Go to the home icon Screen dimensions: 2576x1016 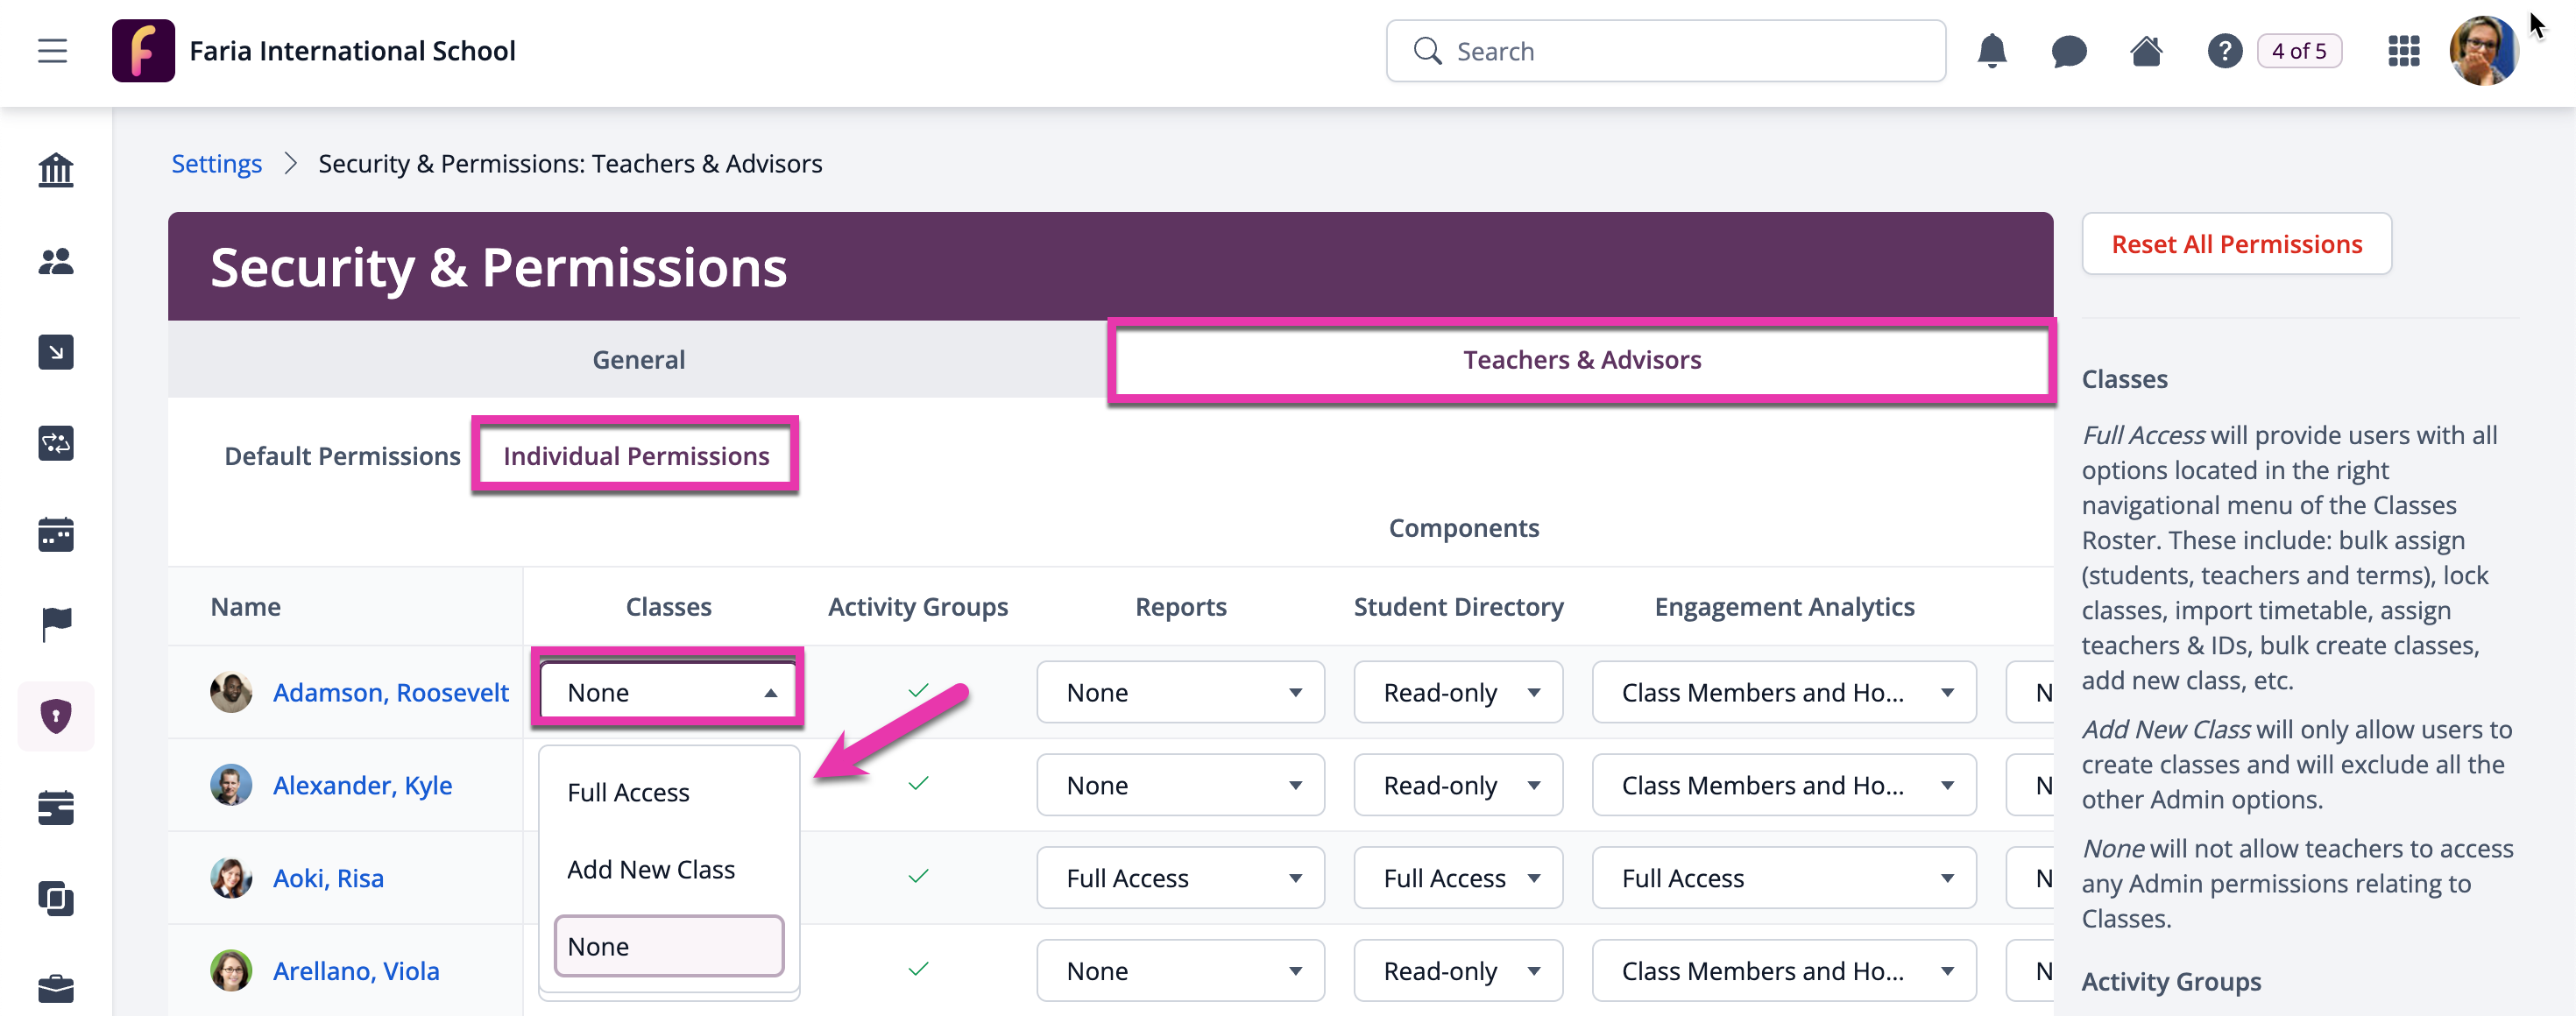click(x=2146, y=51)
